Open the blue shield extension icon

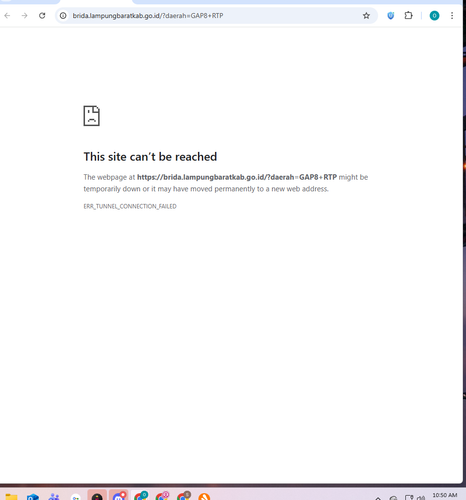(x=391, y=16)
